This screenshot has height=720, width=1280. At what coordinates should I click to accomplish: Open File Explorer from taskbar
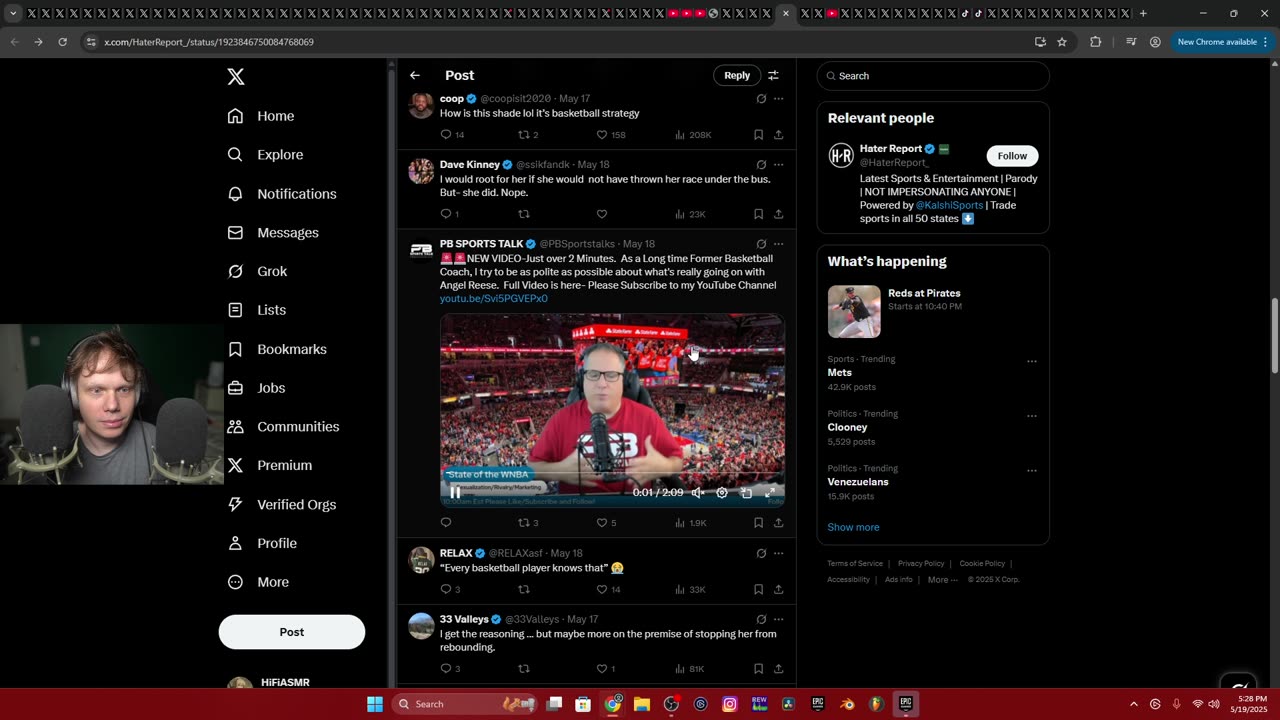[642, 704]
